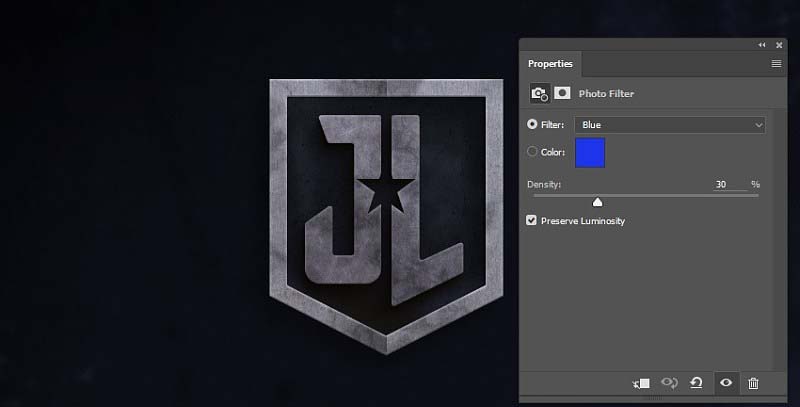The height and width of the screenshot is (407, 800).
Task: Open the Filter dropdown showing Blue
Action: 670,125
